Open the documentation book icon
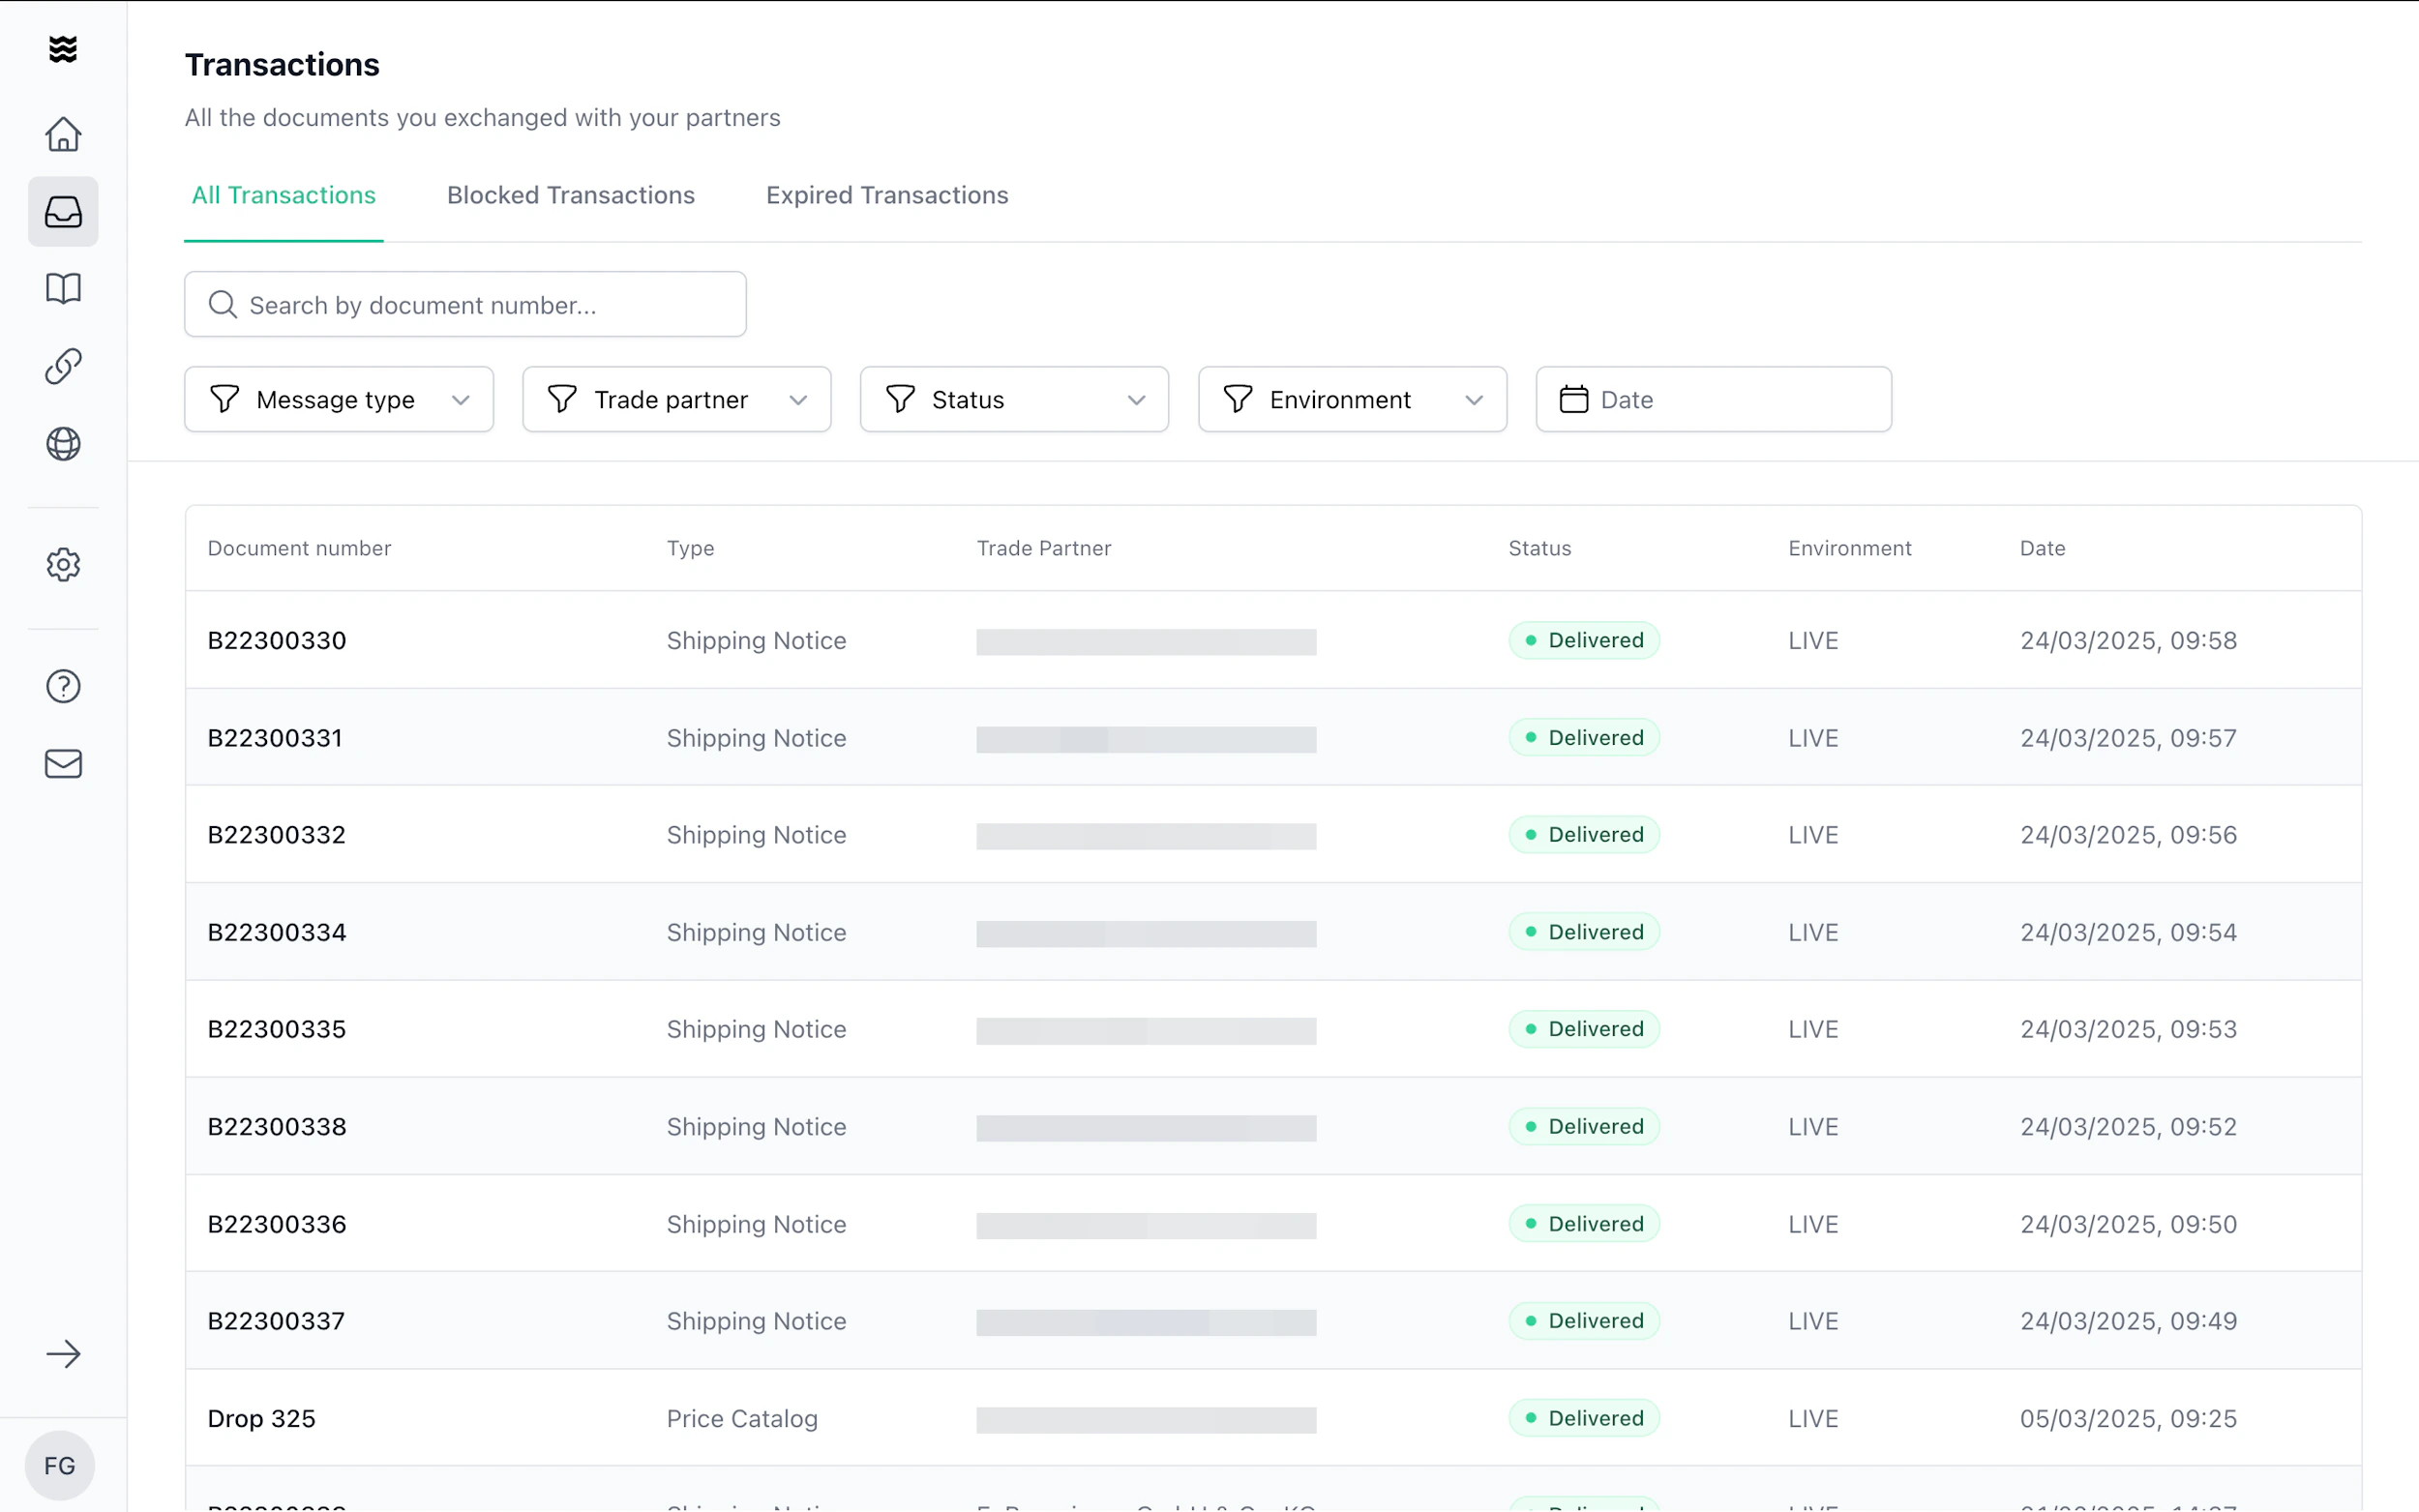The image size is (2419, 1512). (x=63, y=288)
